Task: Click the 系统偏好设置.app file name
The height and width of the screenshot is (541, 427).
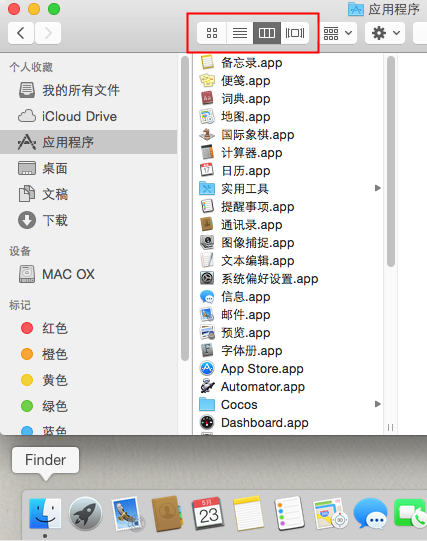Action: click(270, 278)
